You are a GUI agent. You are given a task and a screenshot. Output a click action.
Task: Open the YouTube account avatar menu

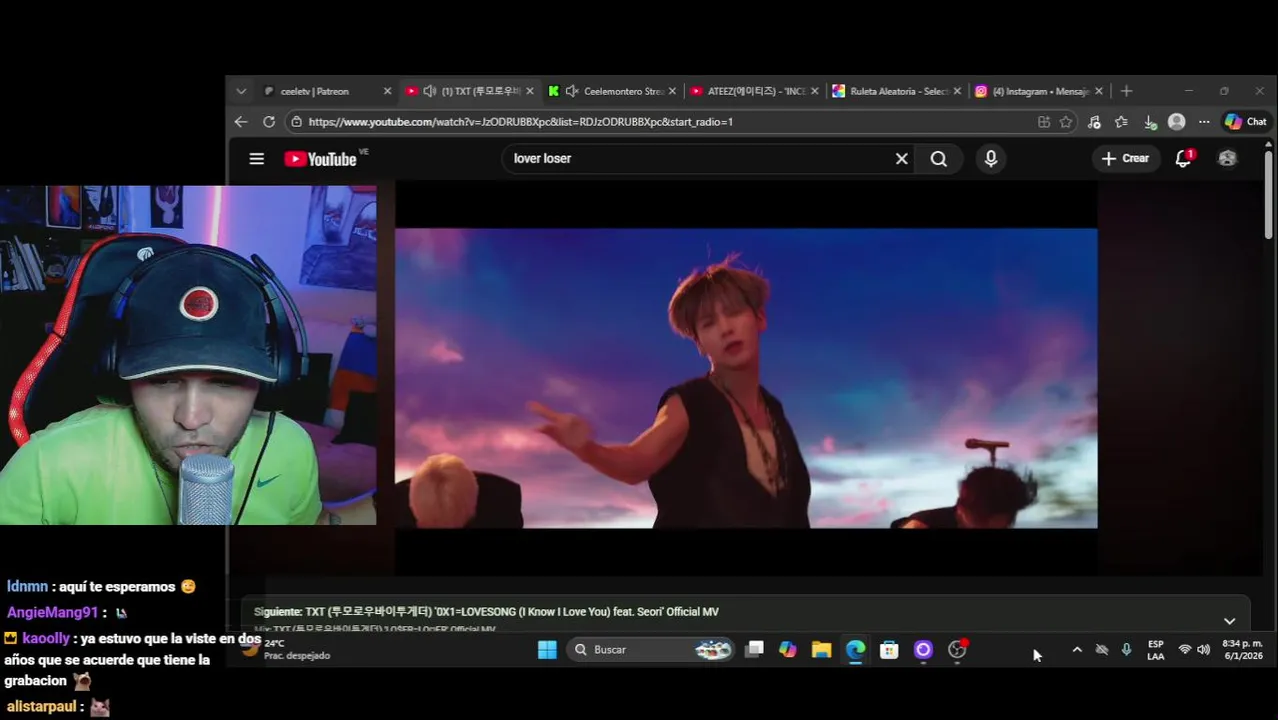pos(1228,158)
